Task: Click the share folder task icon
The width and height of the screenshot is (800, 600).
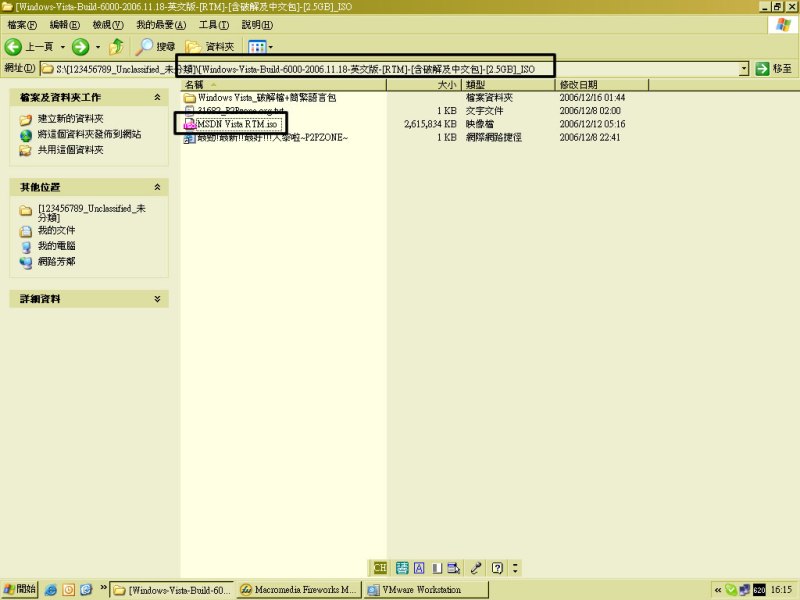Action: coord(26,151)
